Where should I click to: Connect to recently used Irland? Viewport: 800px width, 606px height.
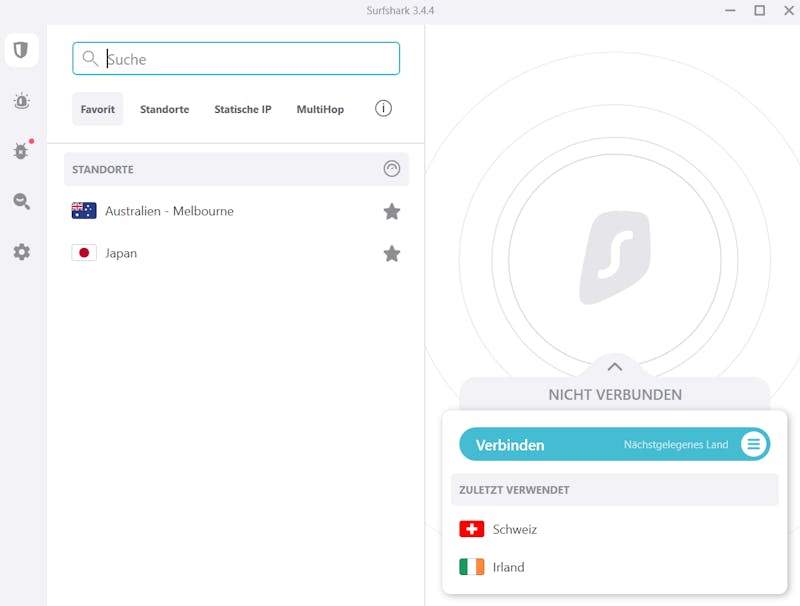615,567
